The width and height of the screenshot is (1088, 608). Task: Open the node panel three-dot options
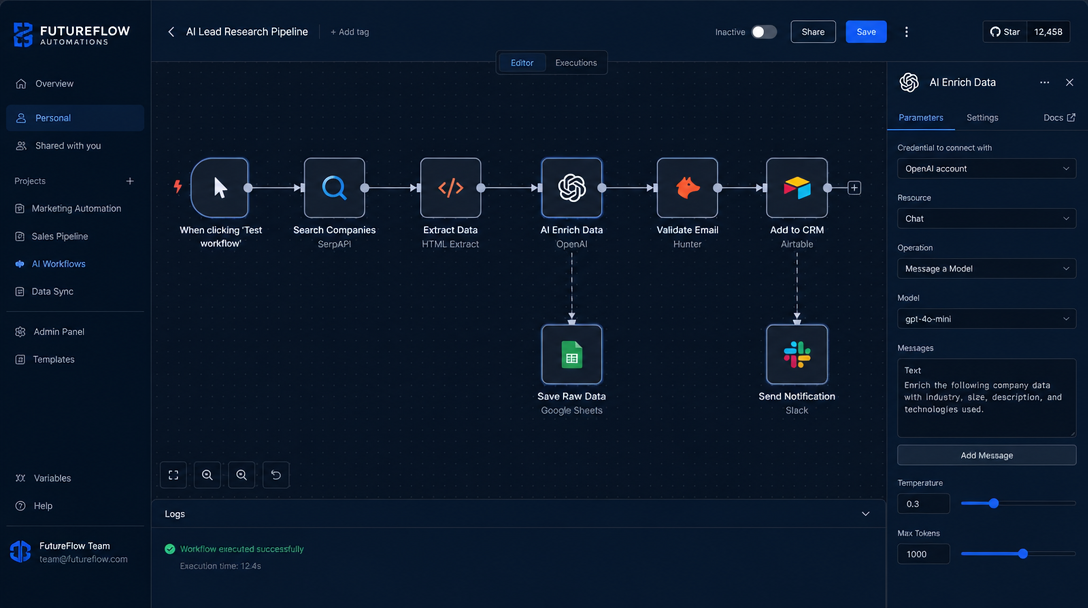(1044, 83)
